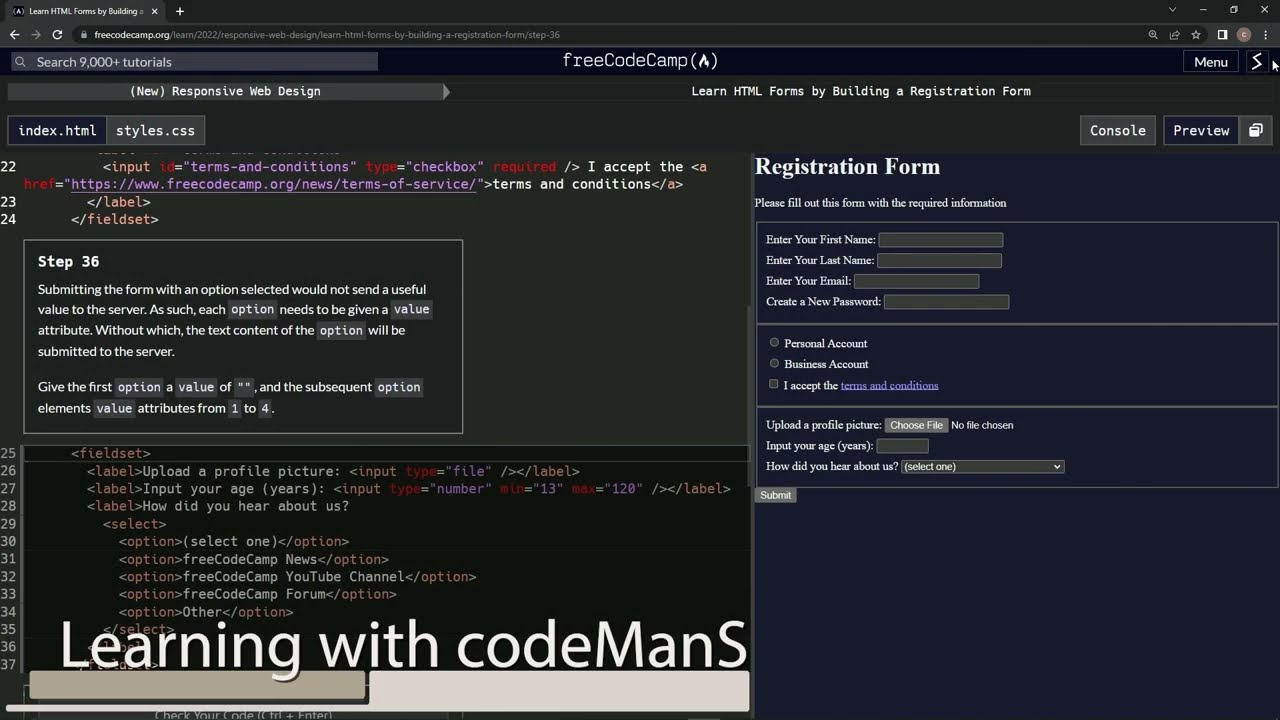Click freeCodeCamp YouTube Channel option code line
The image size is (1280, 720).
click(297, 577)
